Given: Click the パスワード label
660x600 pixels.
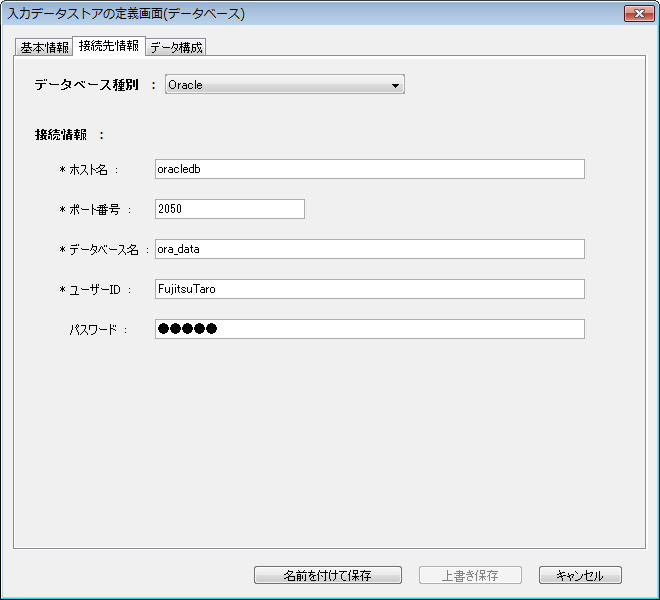Looking at the screenshot, I should [93, 330].
